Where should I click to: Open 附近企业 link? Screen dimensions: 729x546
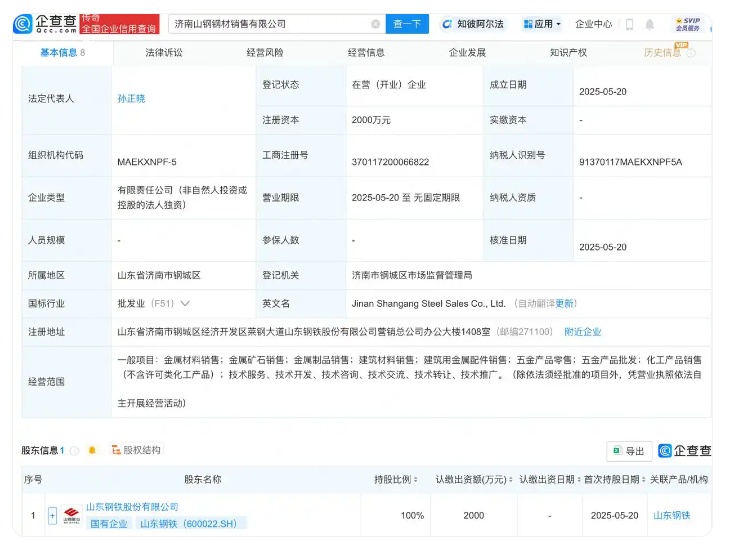583,332
